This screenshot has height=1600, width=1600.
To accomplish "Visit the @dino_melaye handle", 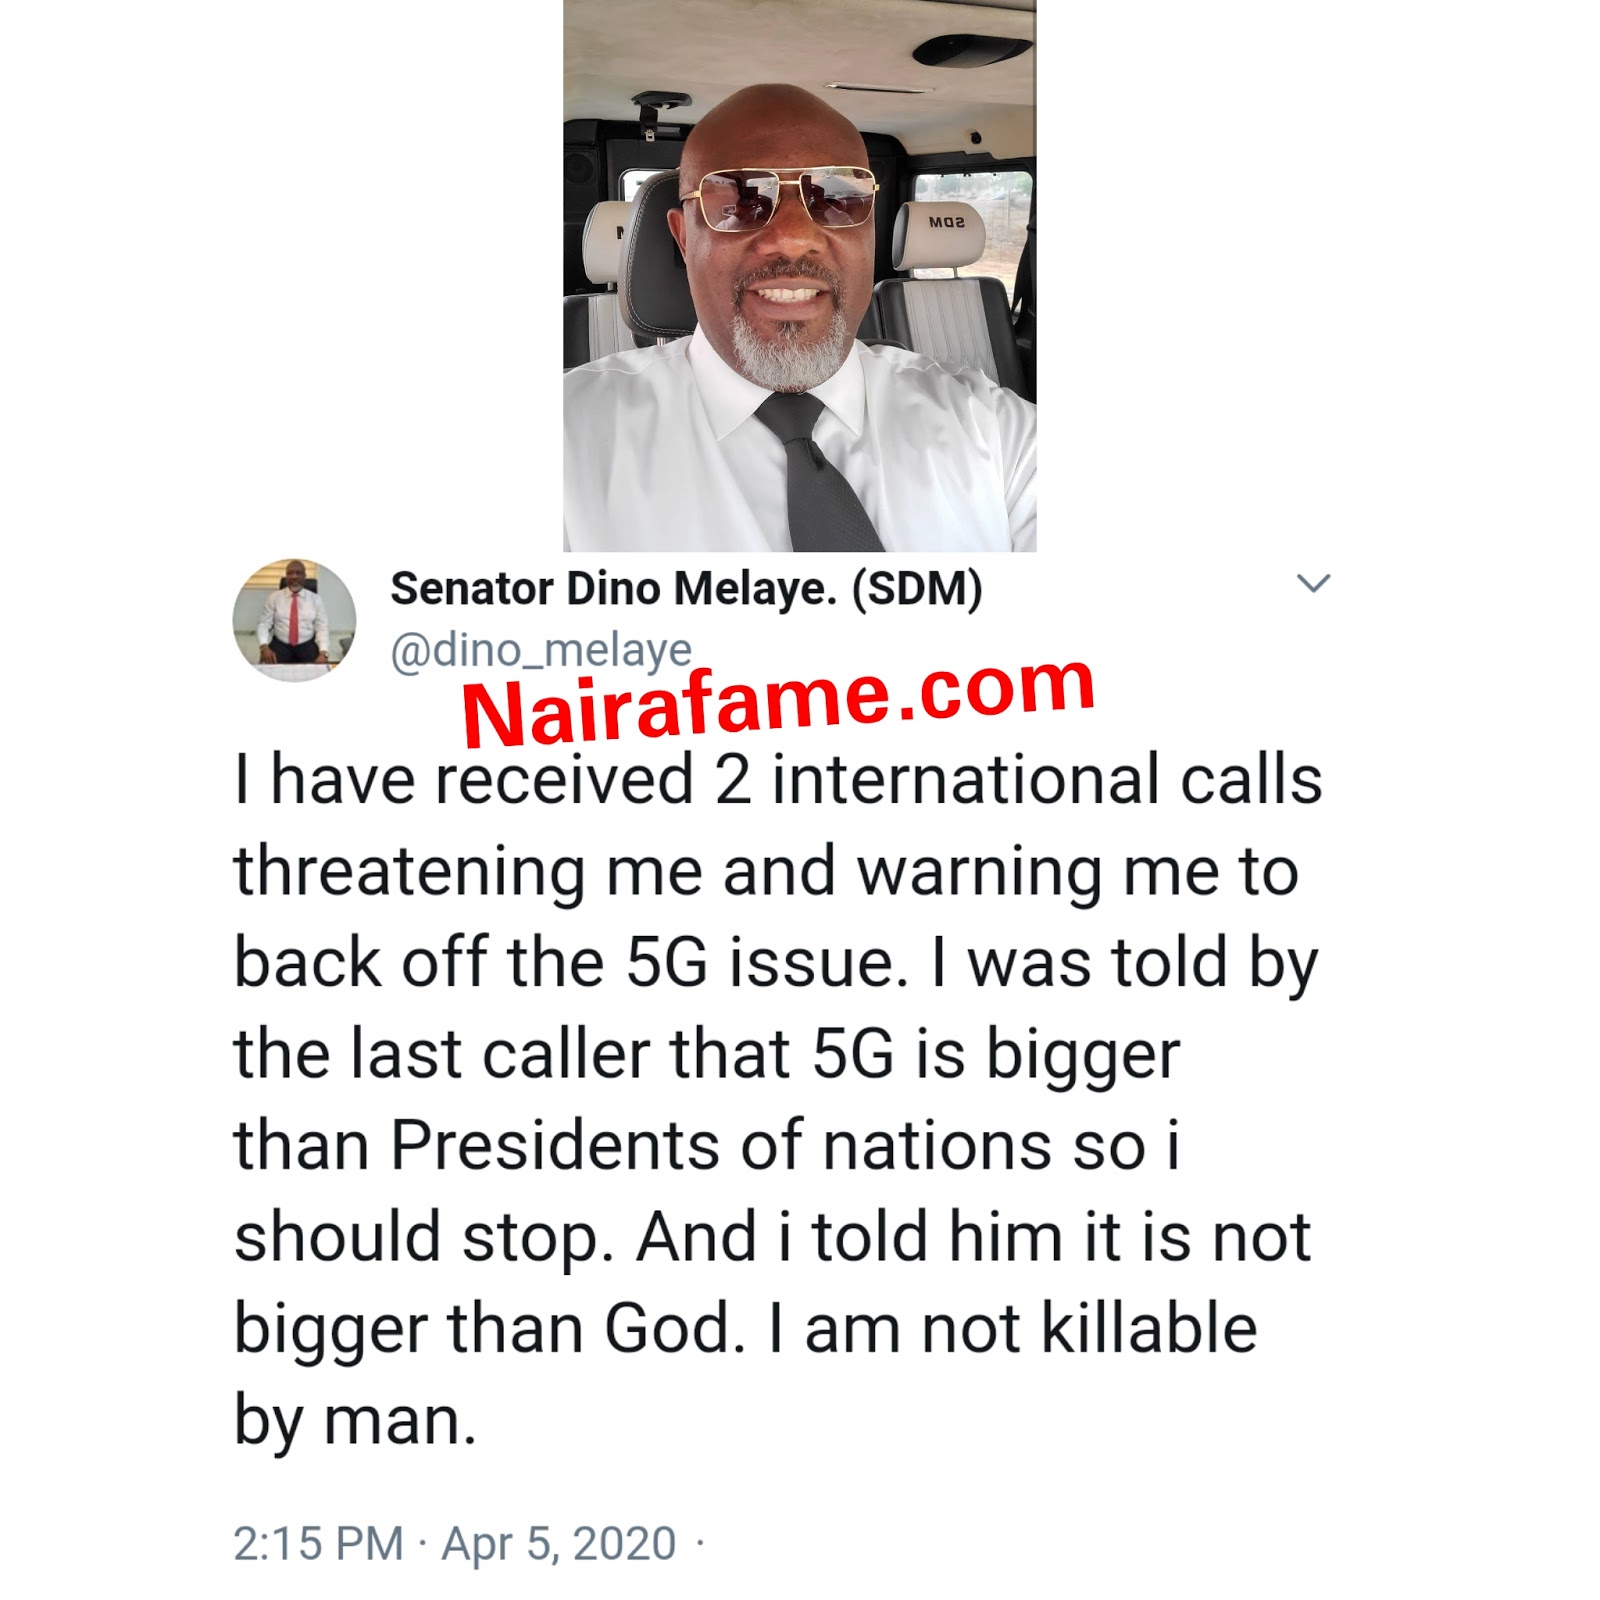I will pyautogui.click(x=540, y=651).
